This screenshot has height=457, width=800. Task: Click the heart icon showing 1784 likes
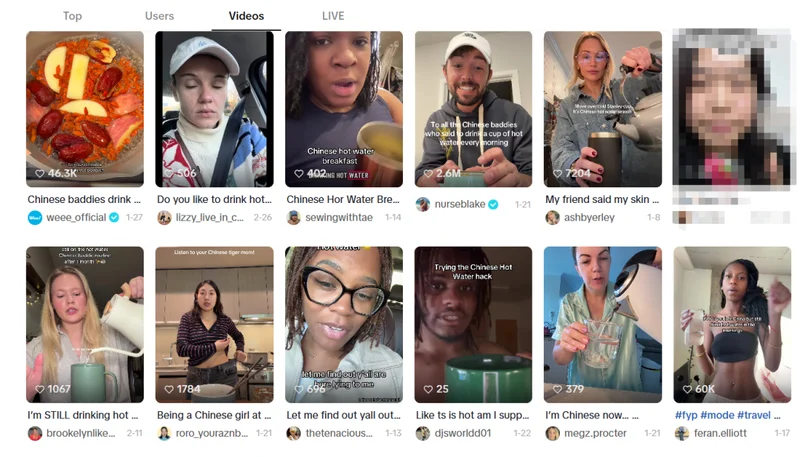169,389
